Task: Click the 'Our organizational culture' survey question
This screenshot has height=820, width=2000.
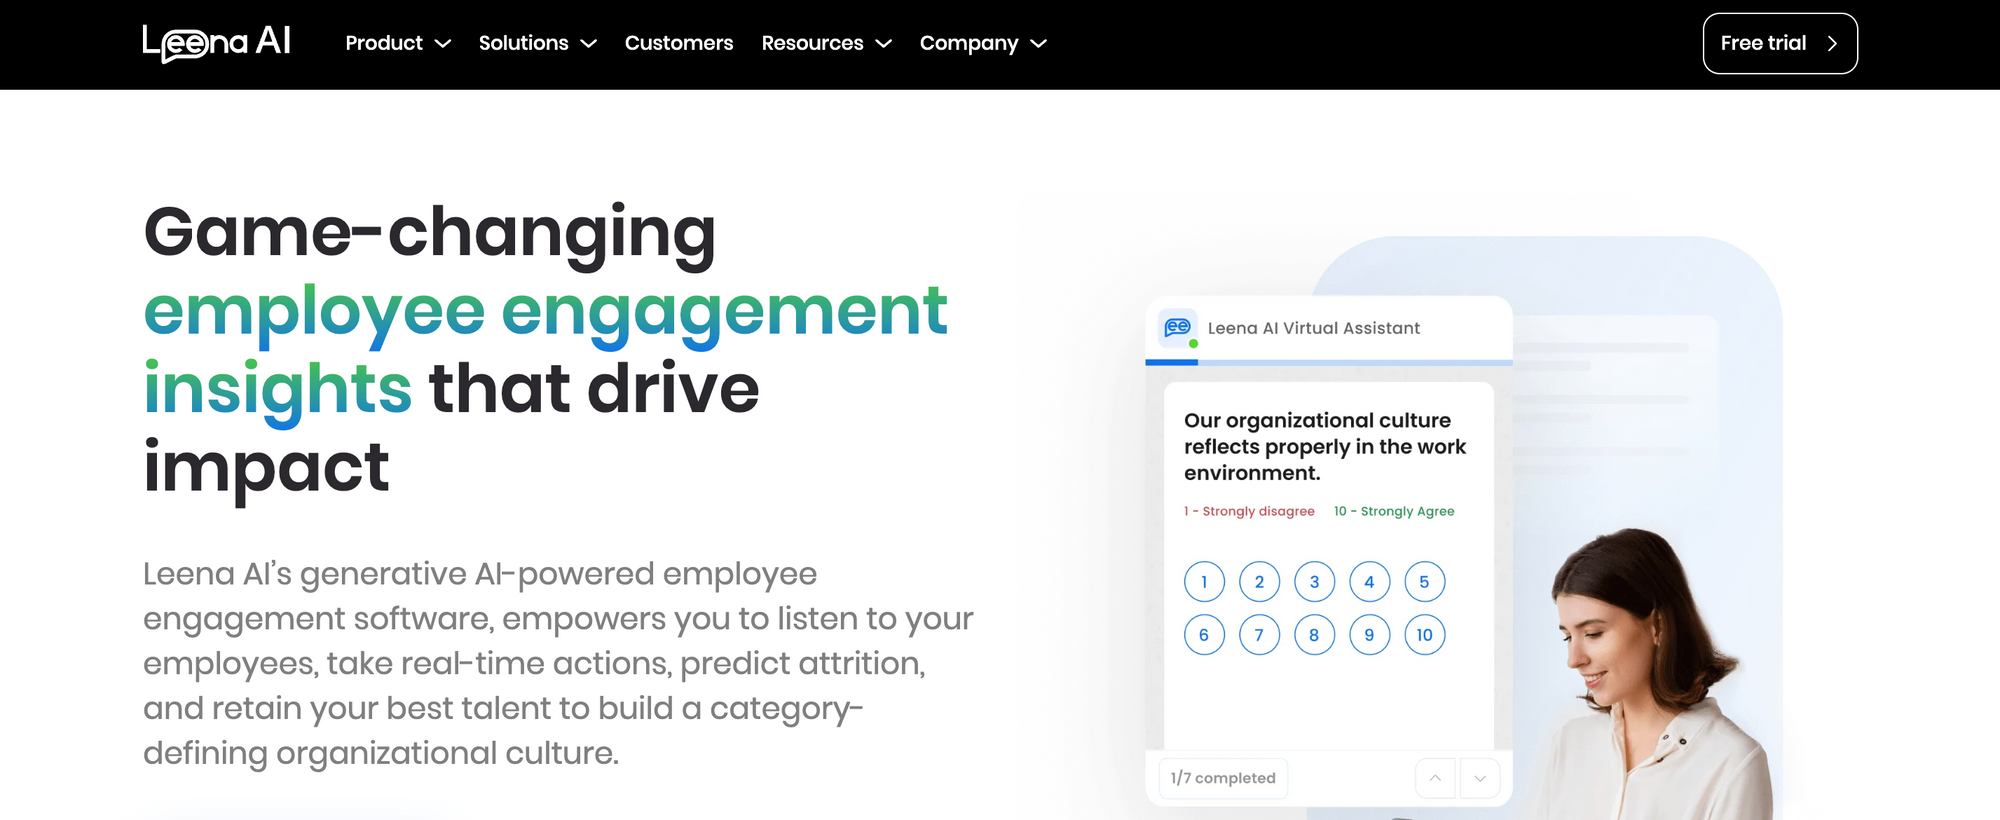Action: click(1325, 446)
